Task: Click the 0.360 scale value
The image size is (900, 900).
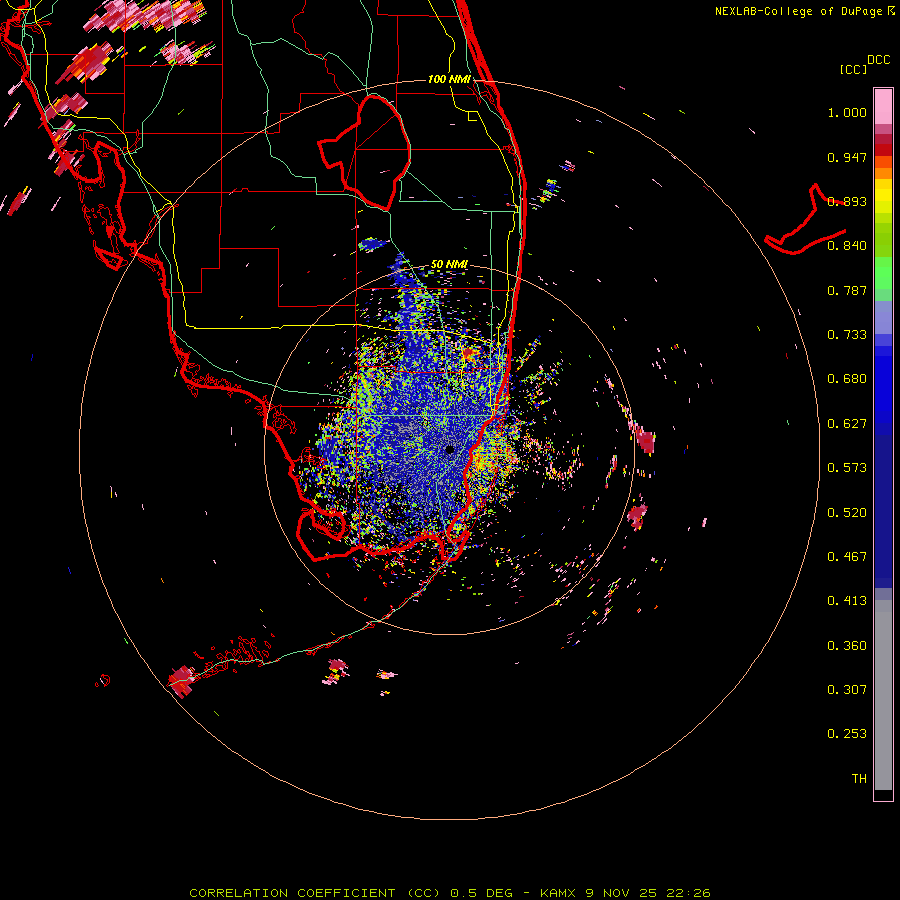Action: pos(847,646)
